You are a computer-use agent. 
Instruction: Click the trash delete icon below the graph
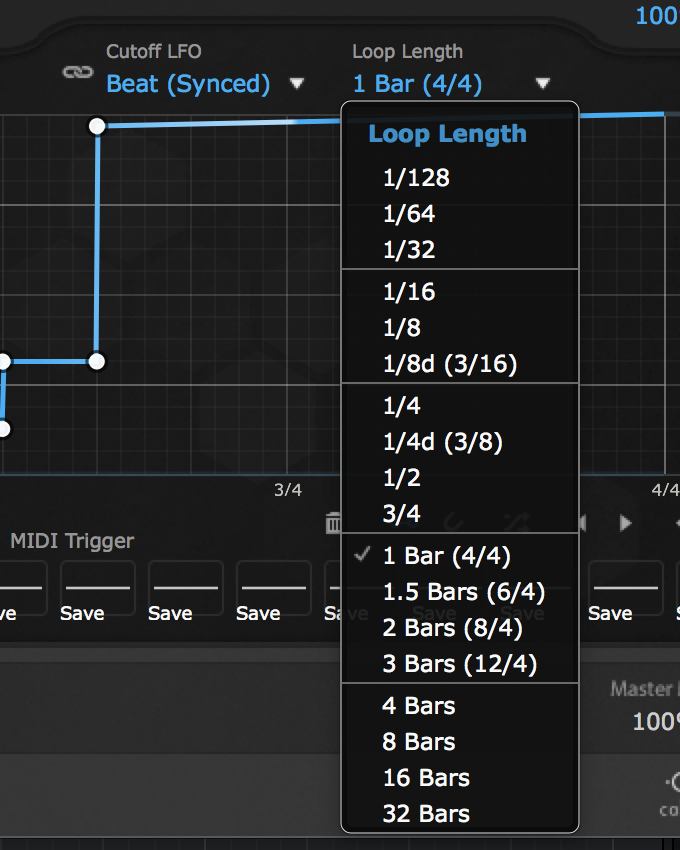[333, 523]
